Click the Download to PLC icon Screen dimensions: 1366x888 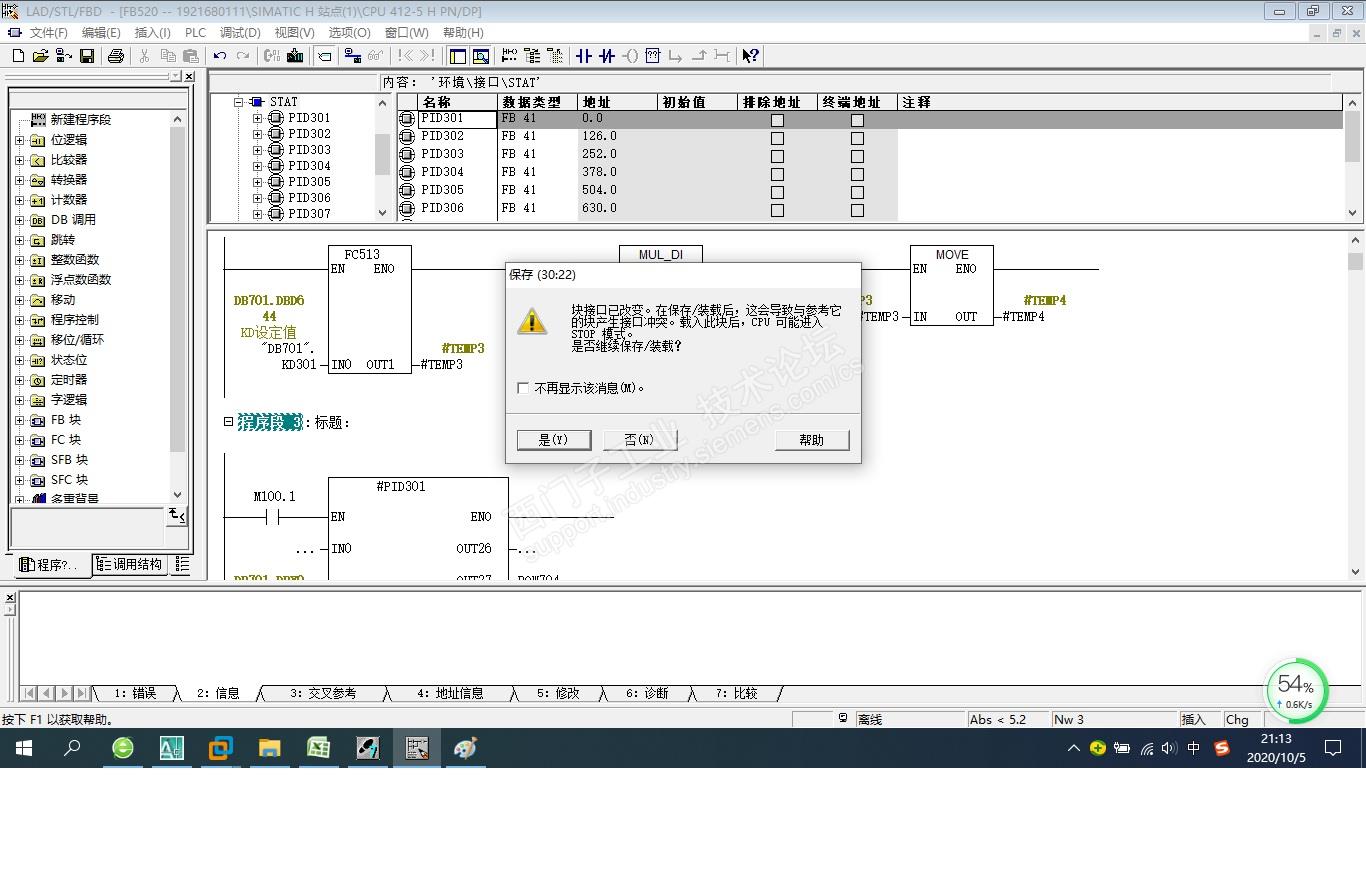click(x=295, y=56)
